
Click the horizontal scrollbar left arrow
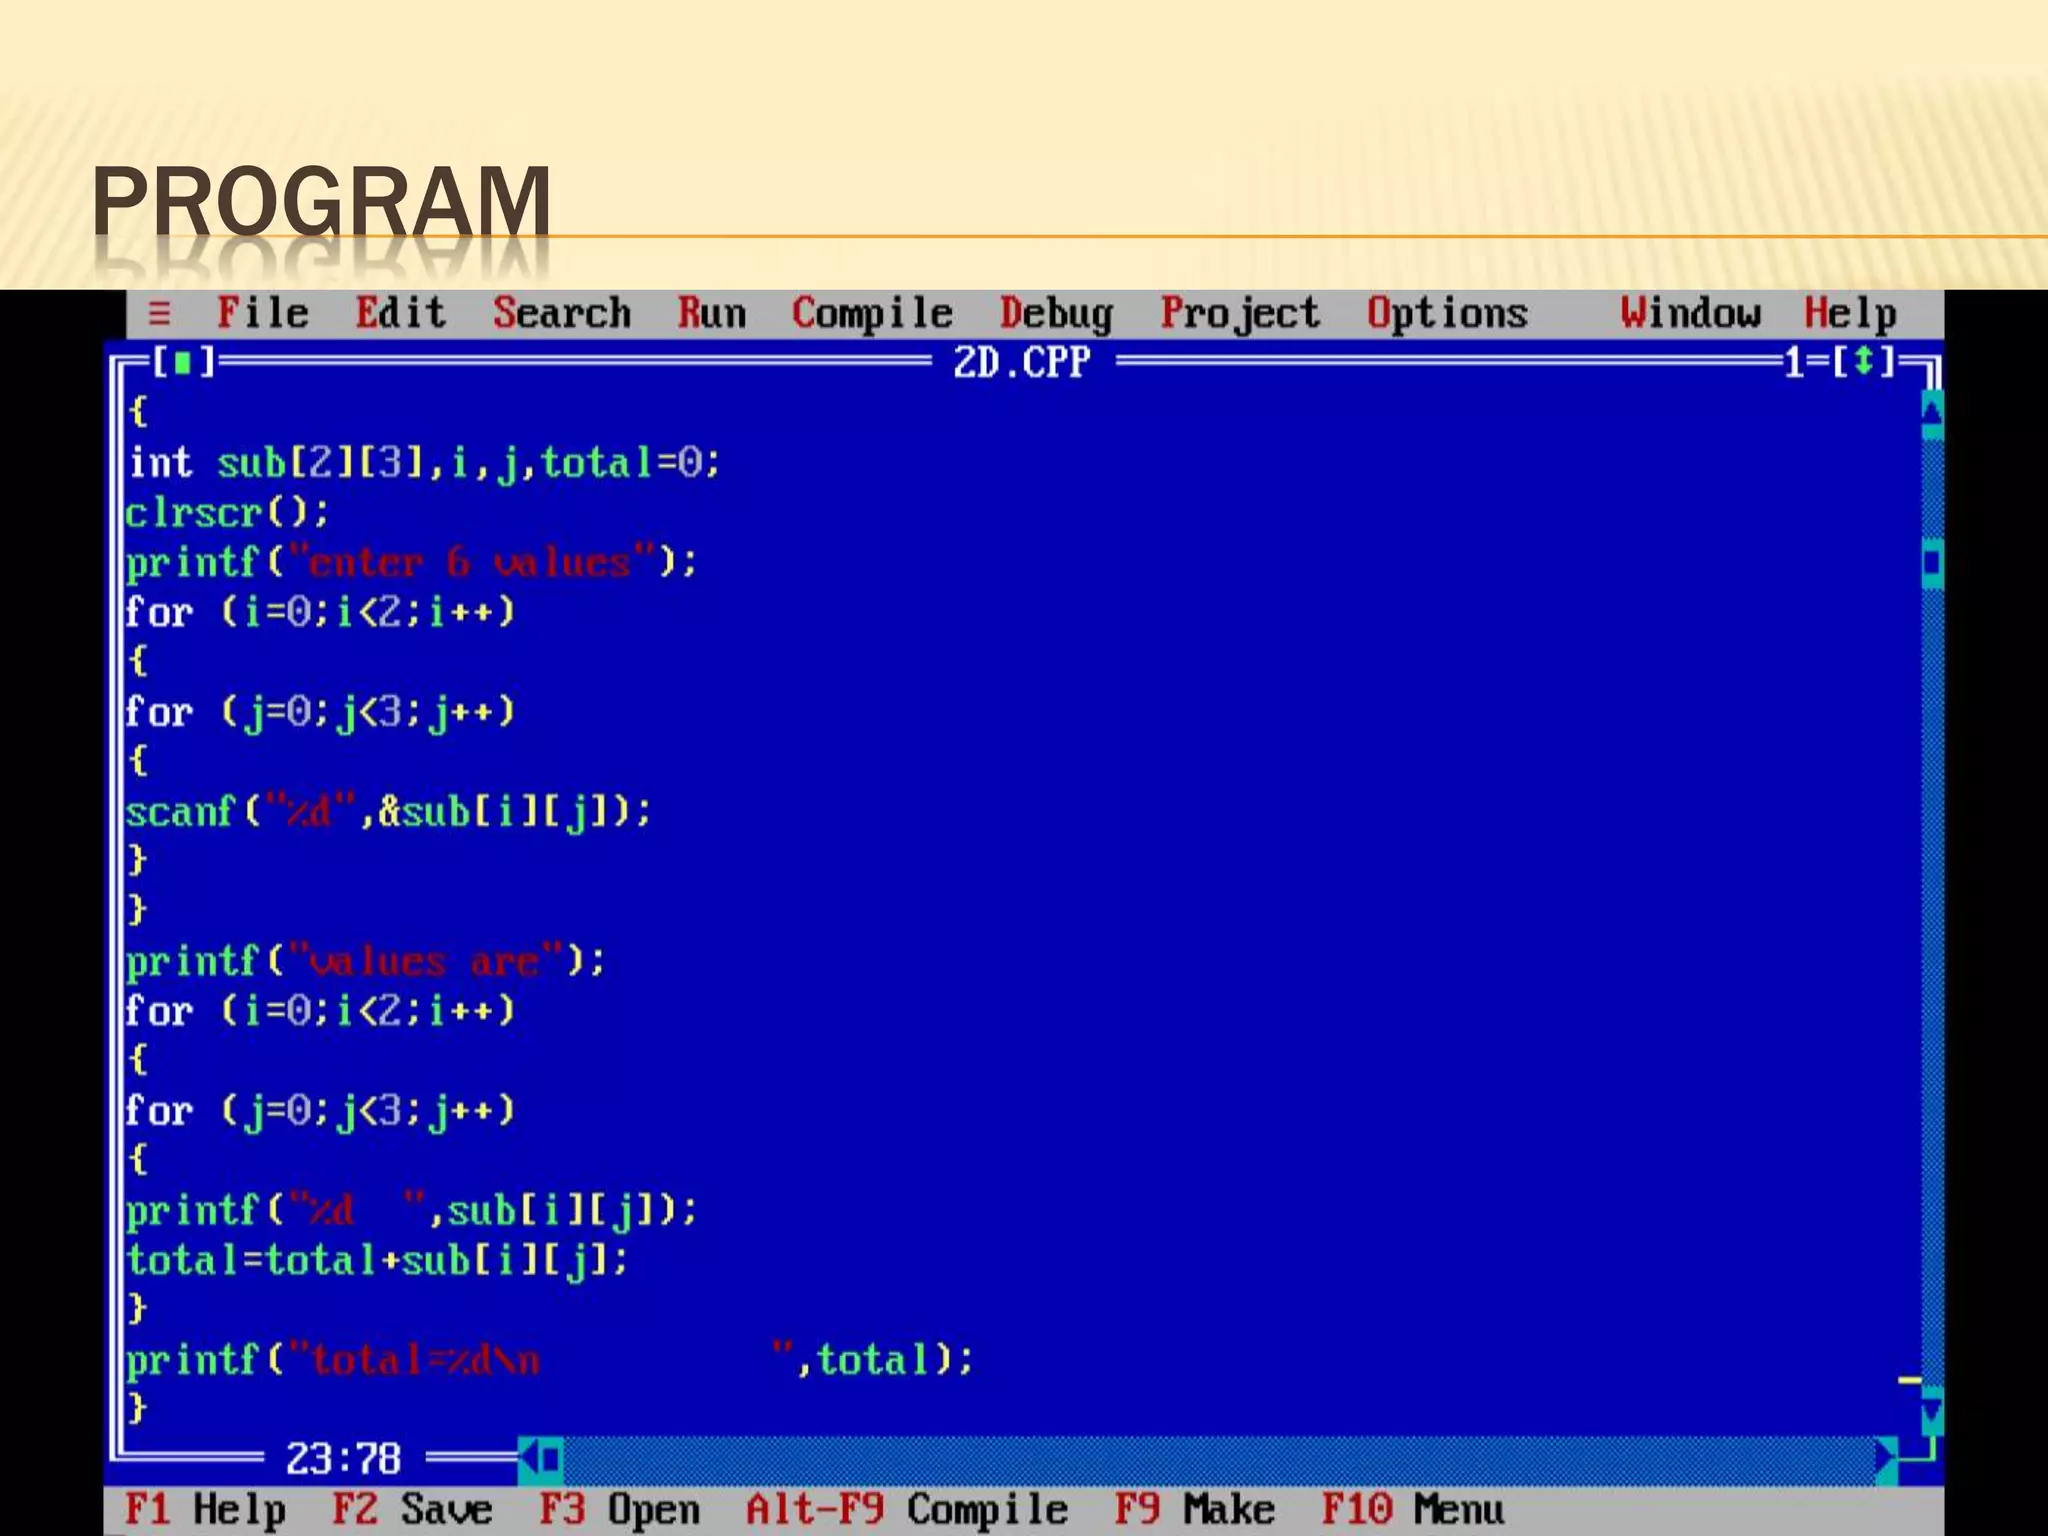pos(529,1459)
